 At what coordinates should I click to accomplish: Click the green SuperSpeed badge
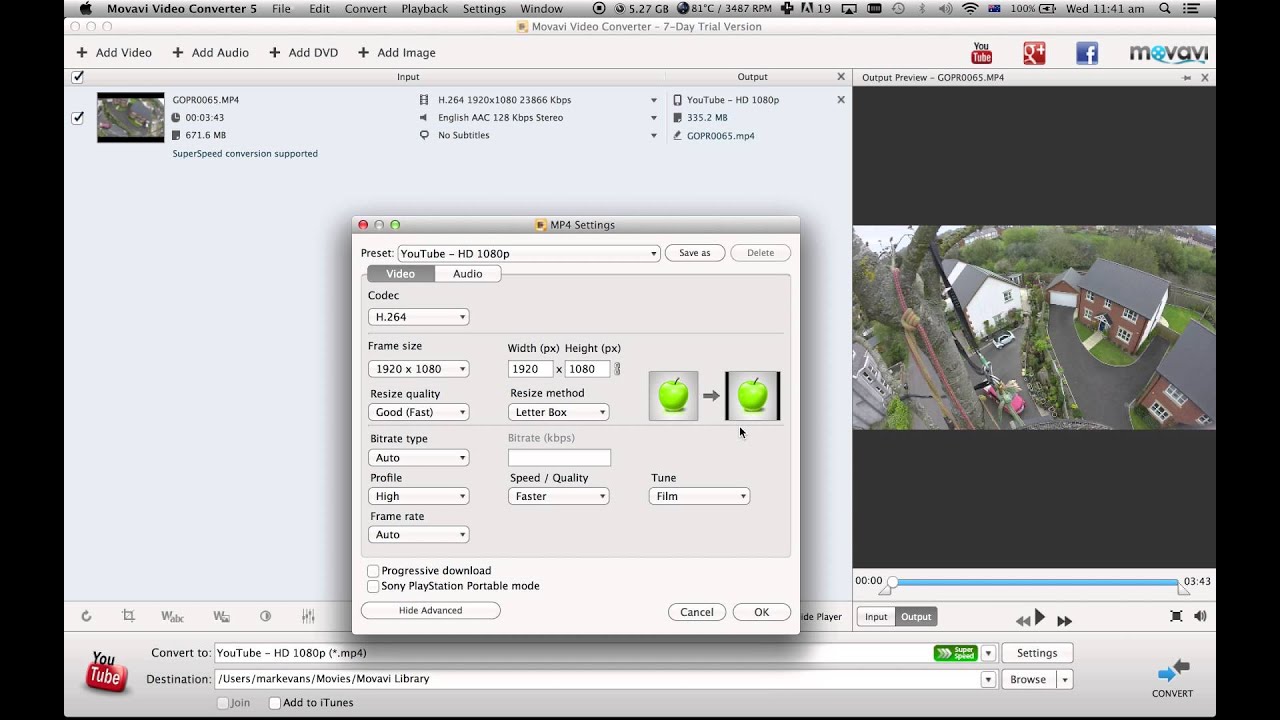pyautogui.click(x=955, y=653)
